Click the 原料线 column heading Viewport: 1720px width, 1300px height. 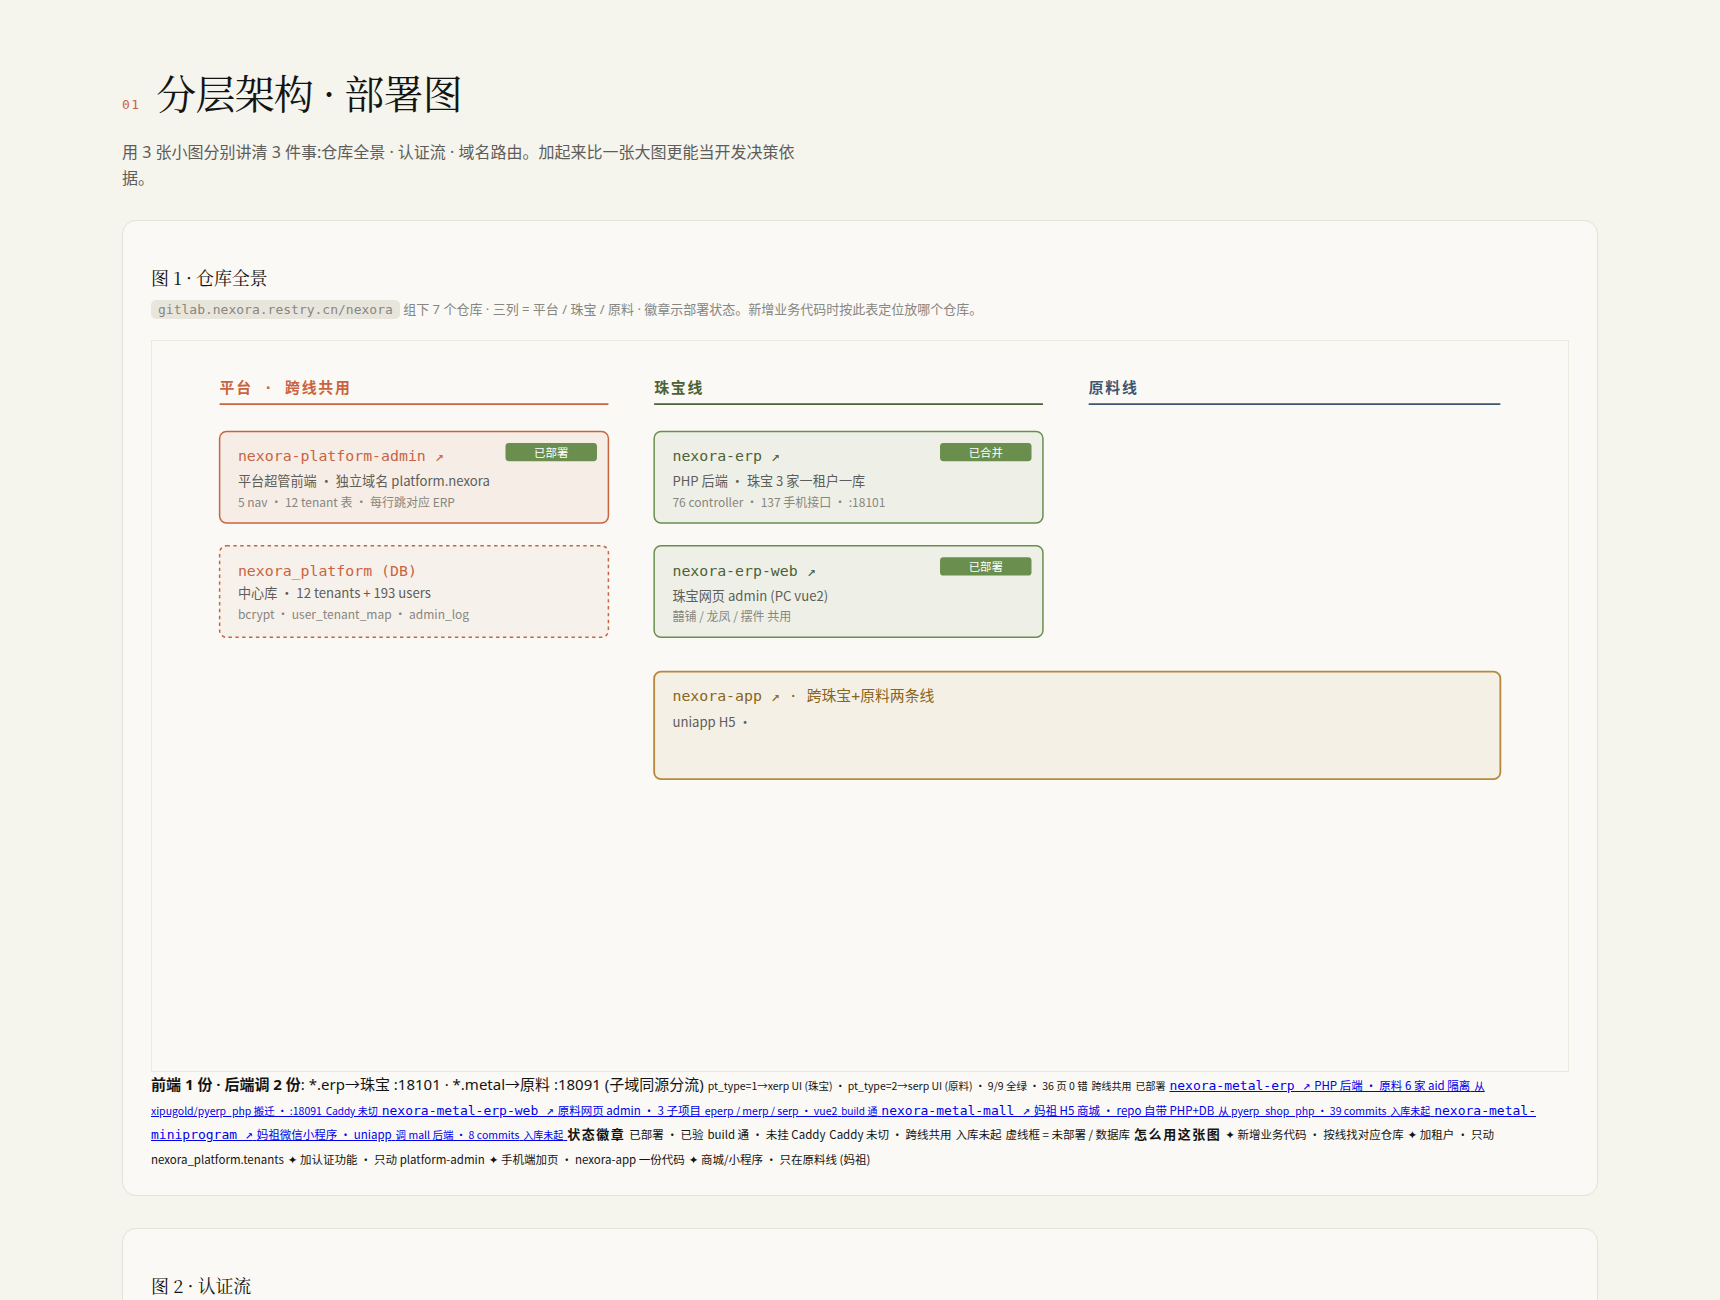tap(1113, 388)
